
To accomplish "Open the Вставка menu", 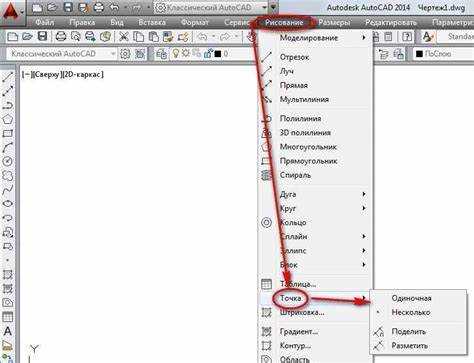I will point(152,23).
